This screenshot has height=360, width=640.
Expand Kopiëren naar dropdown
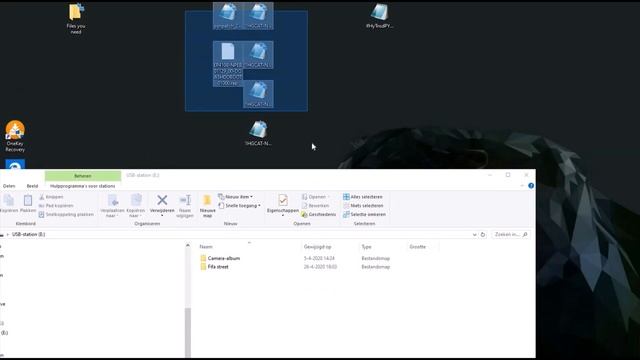point(136,213)
